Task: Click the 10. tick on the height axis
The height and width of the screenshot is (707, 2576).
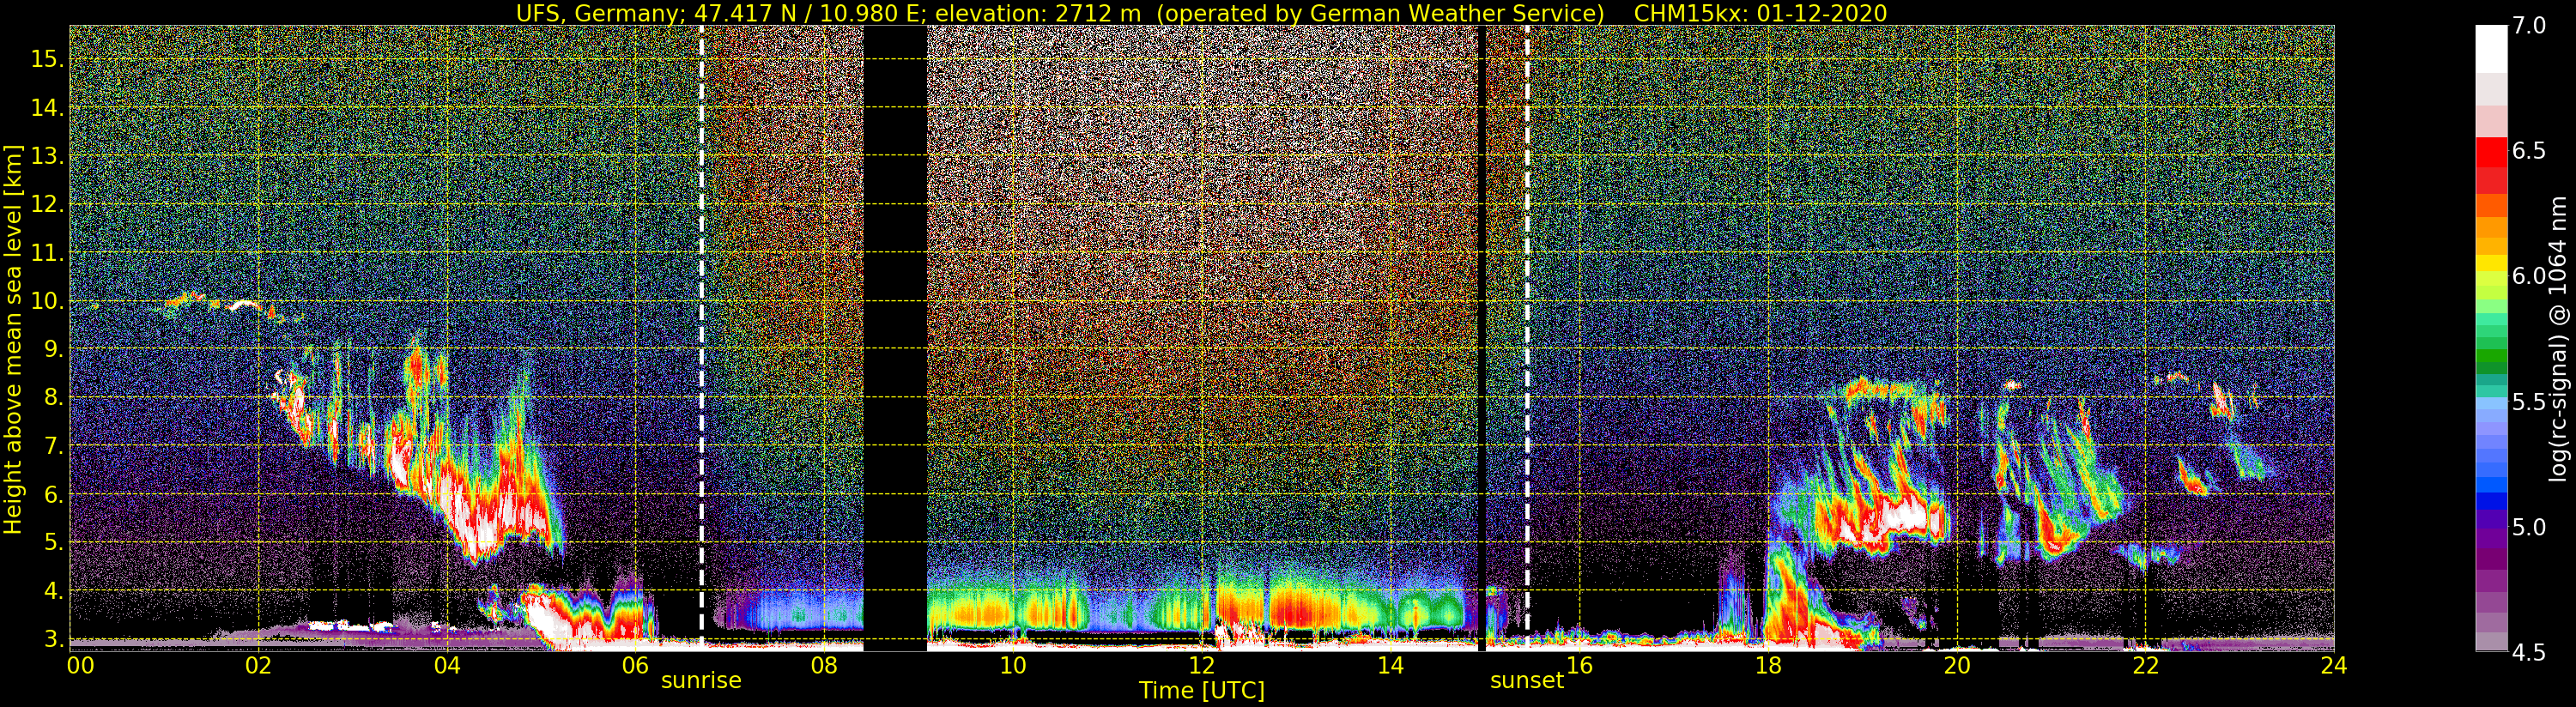Action: click(47, 301)
